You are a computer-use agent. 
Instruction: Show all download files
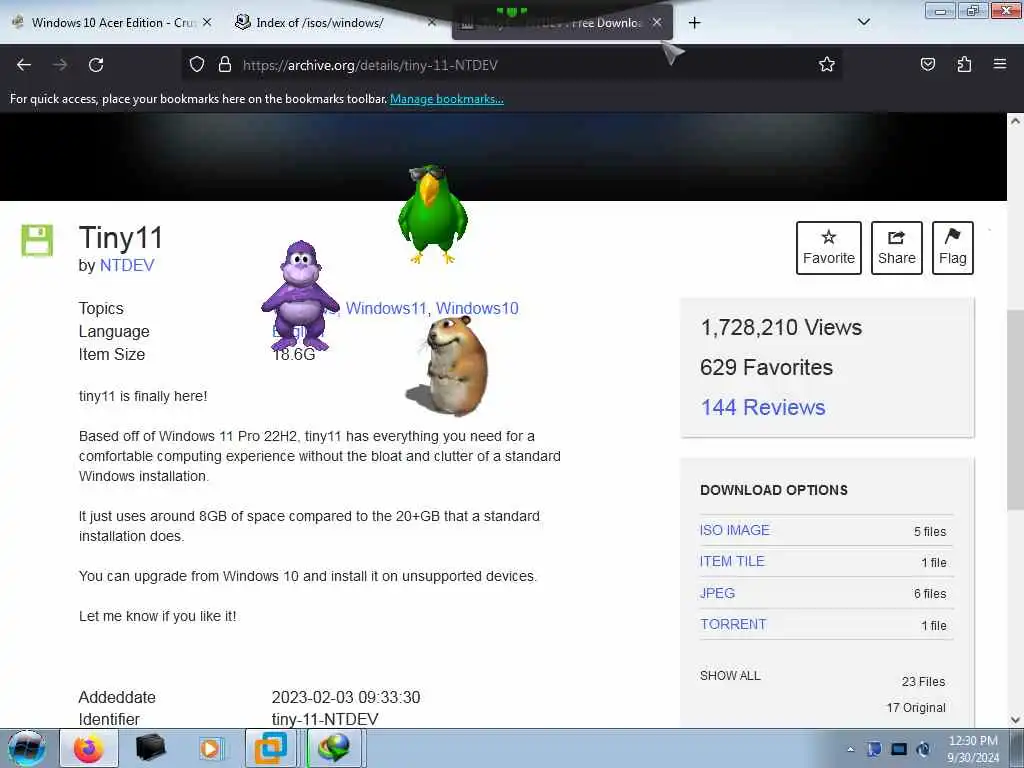click(x=730, y=676)
